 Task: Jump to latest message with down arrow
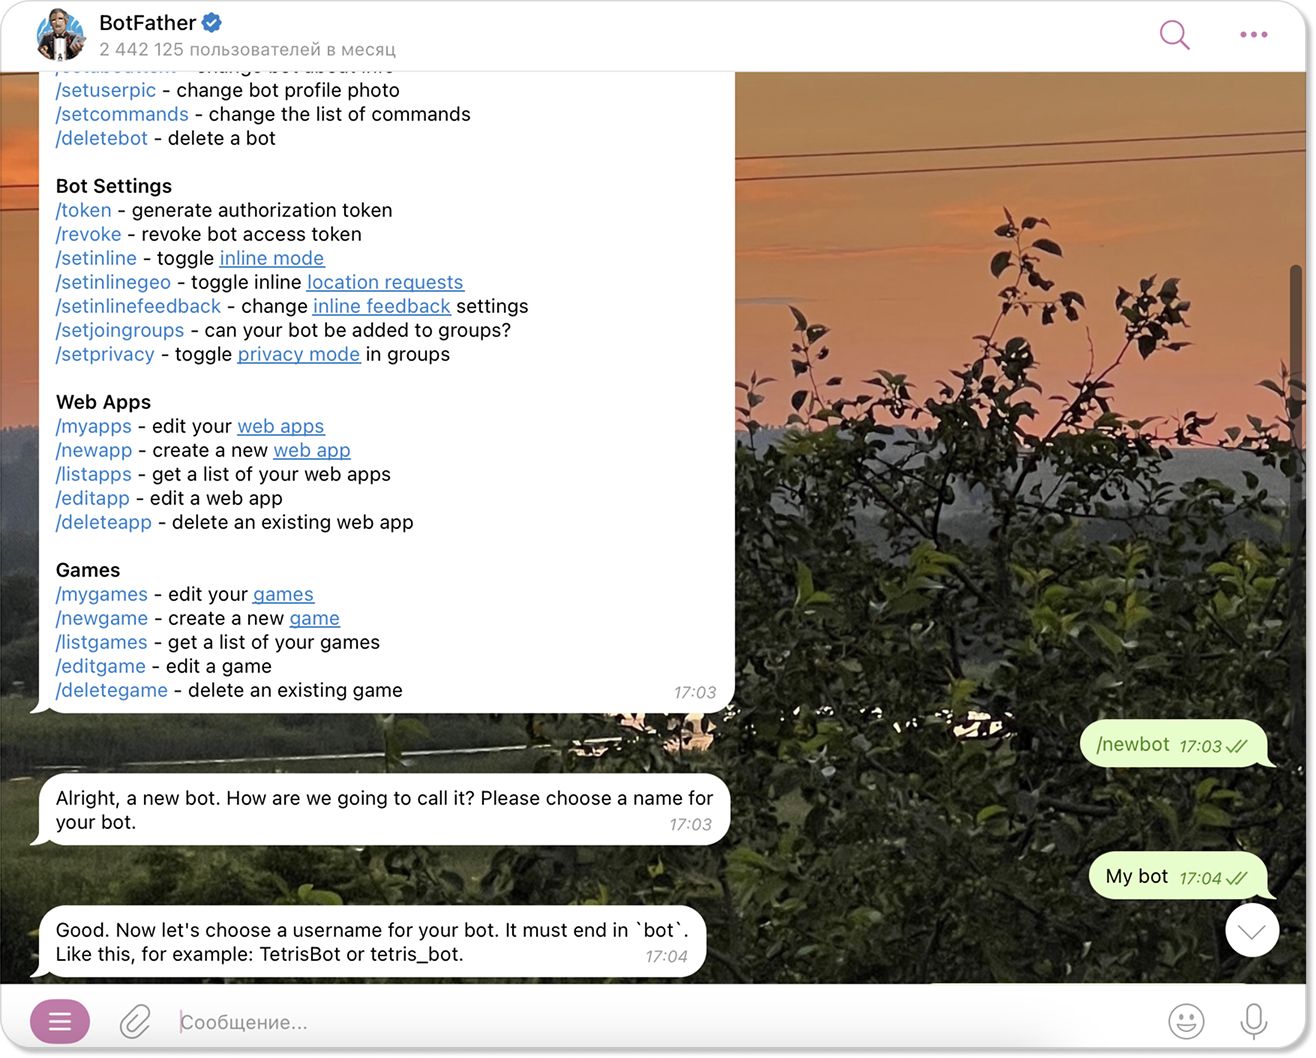[1252, 931]
